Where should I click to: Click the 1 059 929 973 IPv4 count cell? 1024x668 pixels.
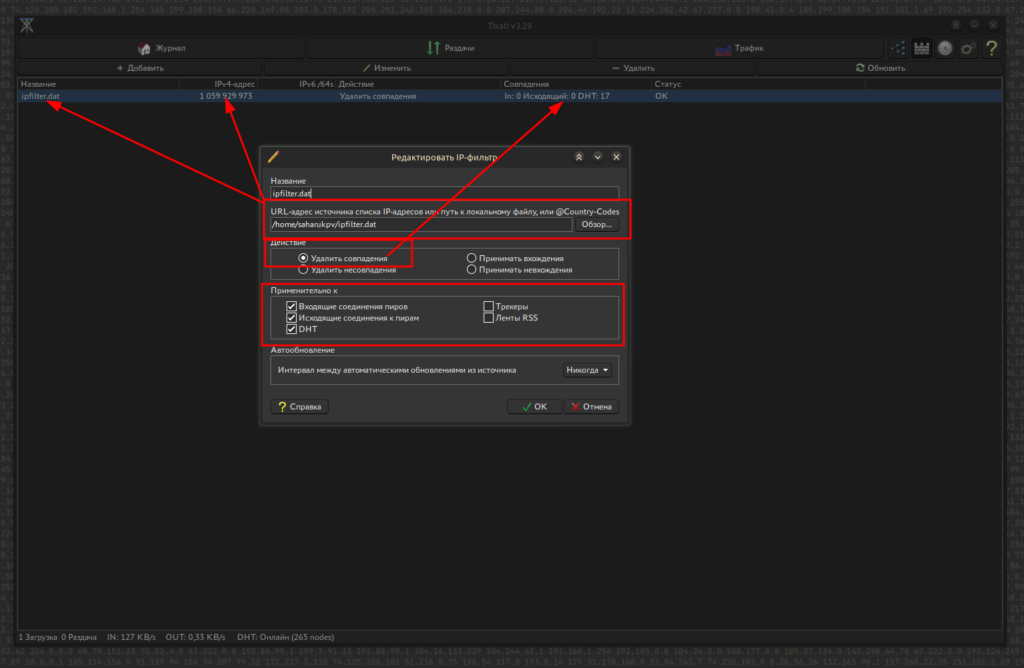[x=226, y=96]
